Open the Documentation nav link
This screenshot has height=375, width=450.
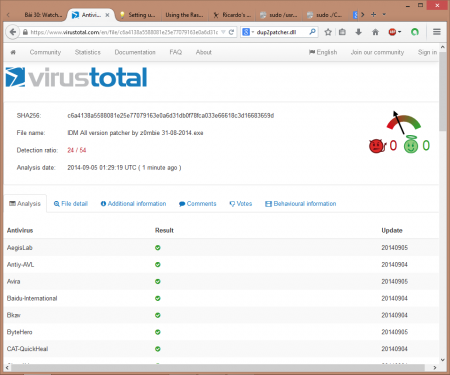click(135, 52)
